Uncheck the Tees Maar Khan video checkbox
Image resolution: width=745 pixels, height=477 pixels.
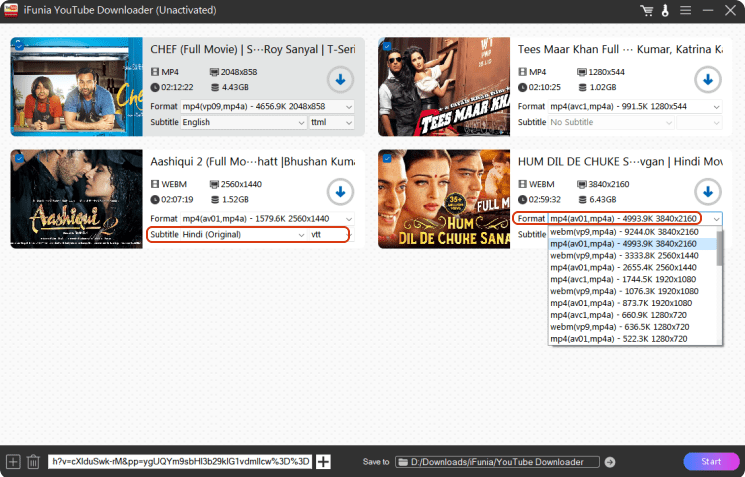point(386,45)
